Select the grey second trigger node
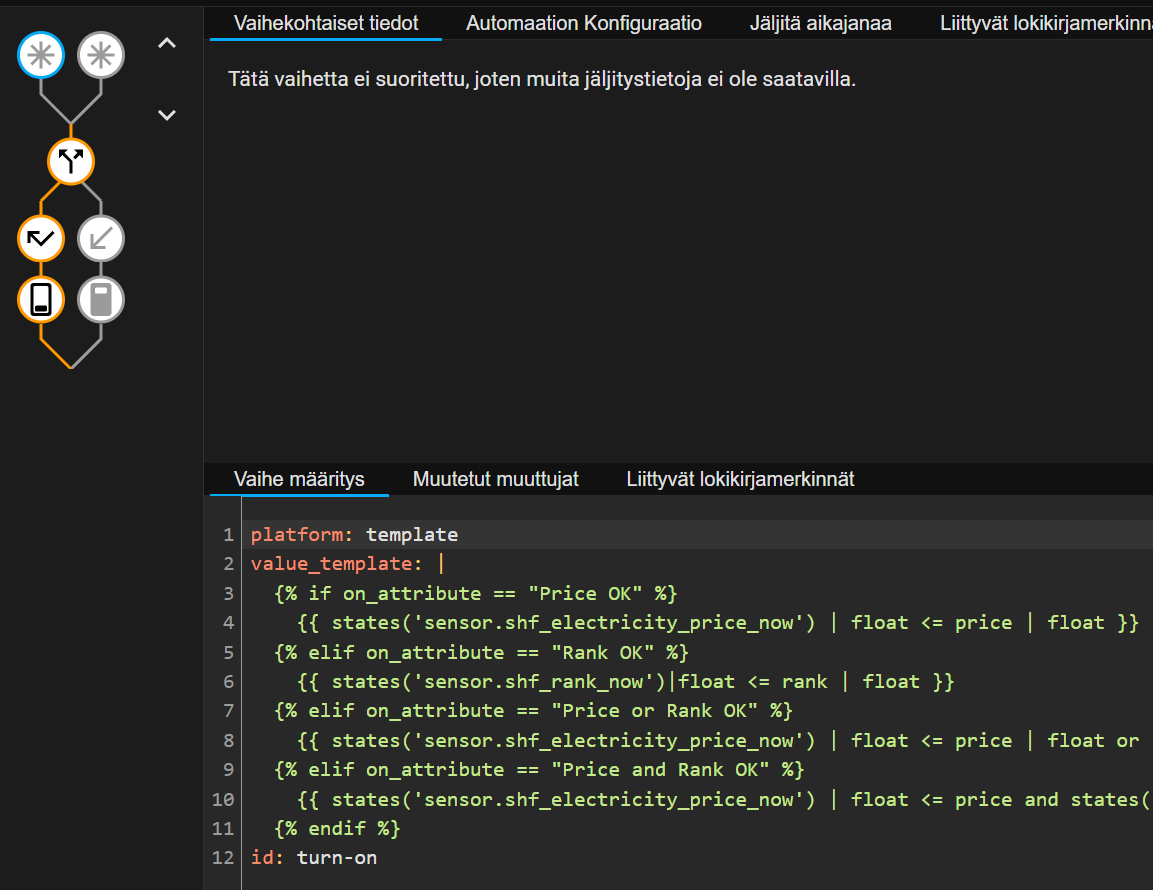The height and width of the screenshot is (890, 1153). (101, 57)
